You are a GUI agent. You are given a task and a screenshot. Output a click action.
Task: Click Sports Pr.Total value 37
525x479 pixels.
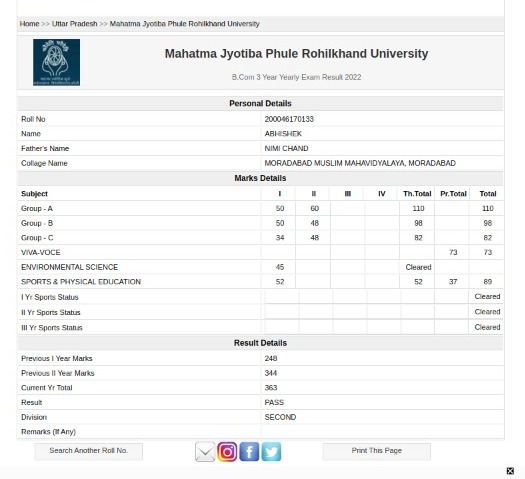click(x=453, y=282)
